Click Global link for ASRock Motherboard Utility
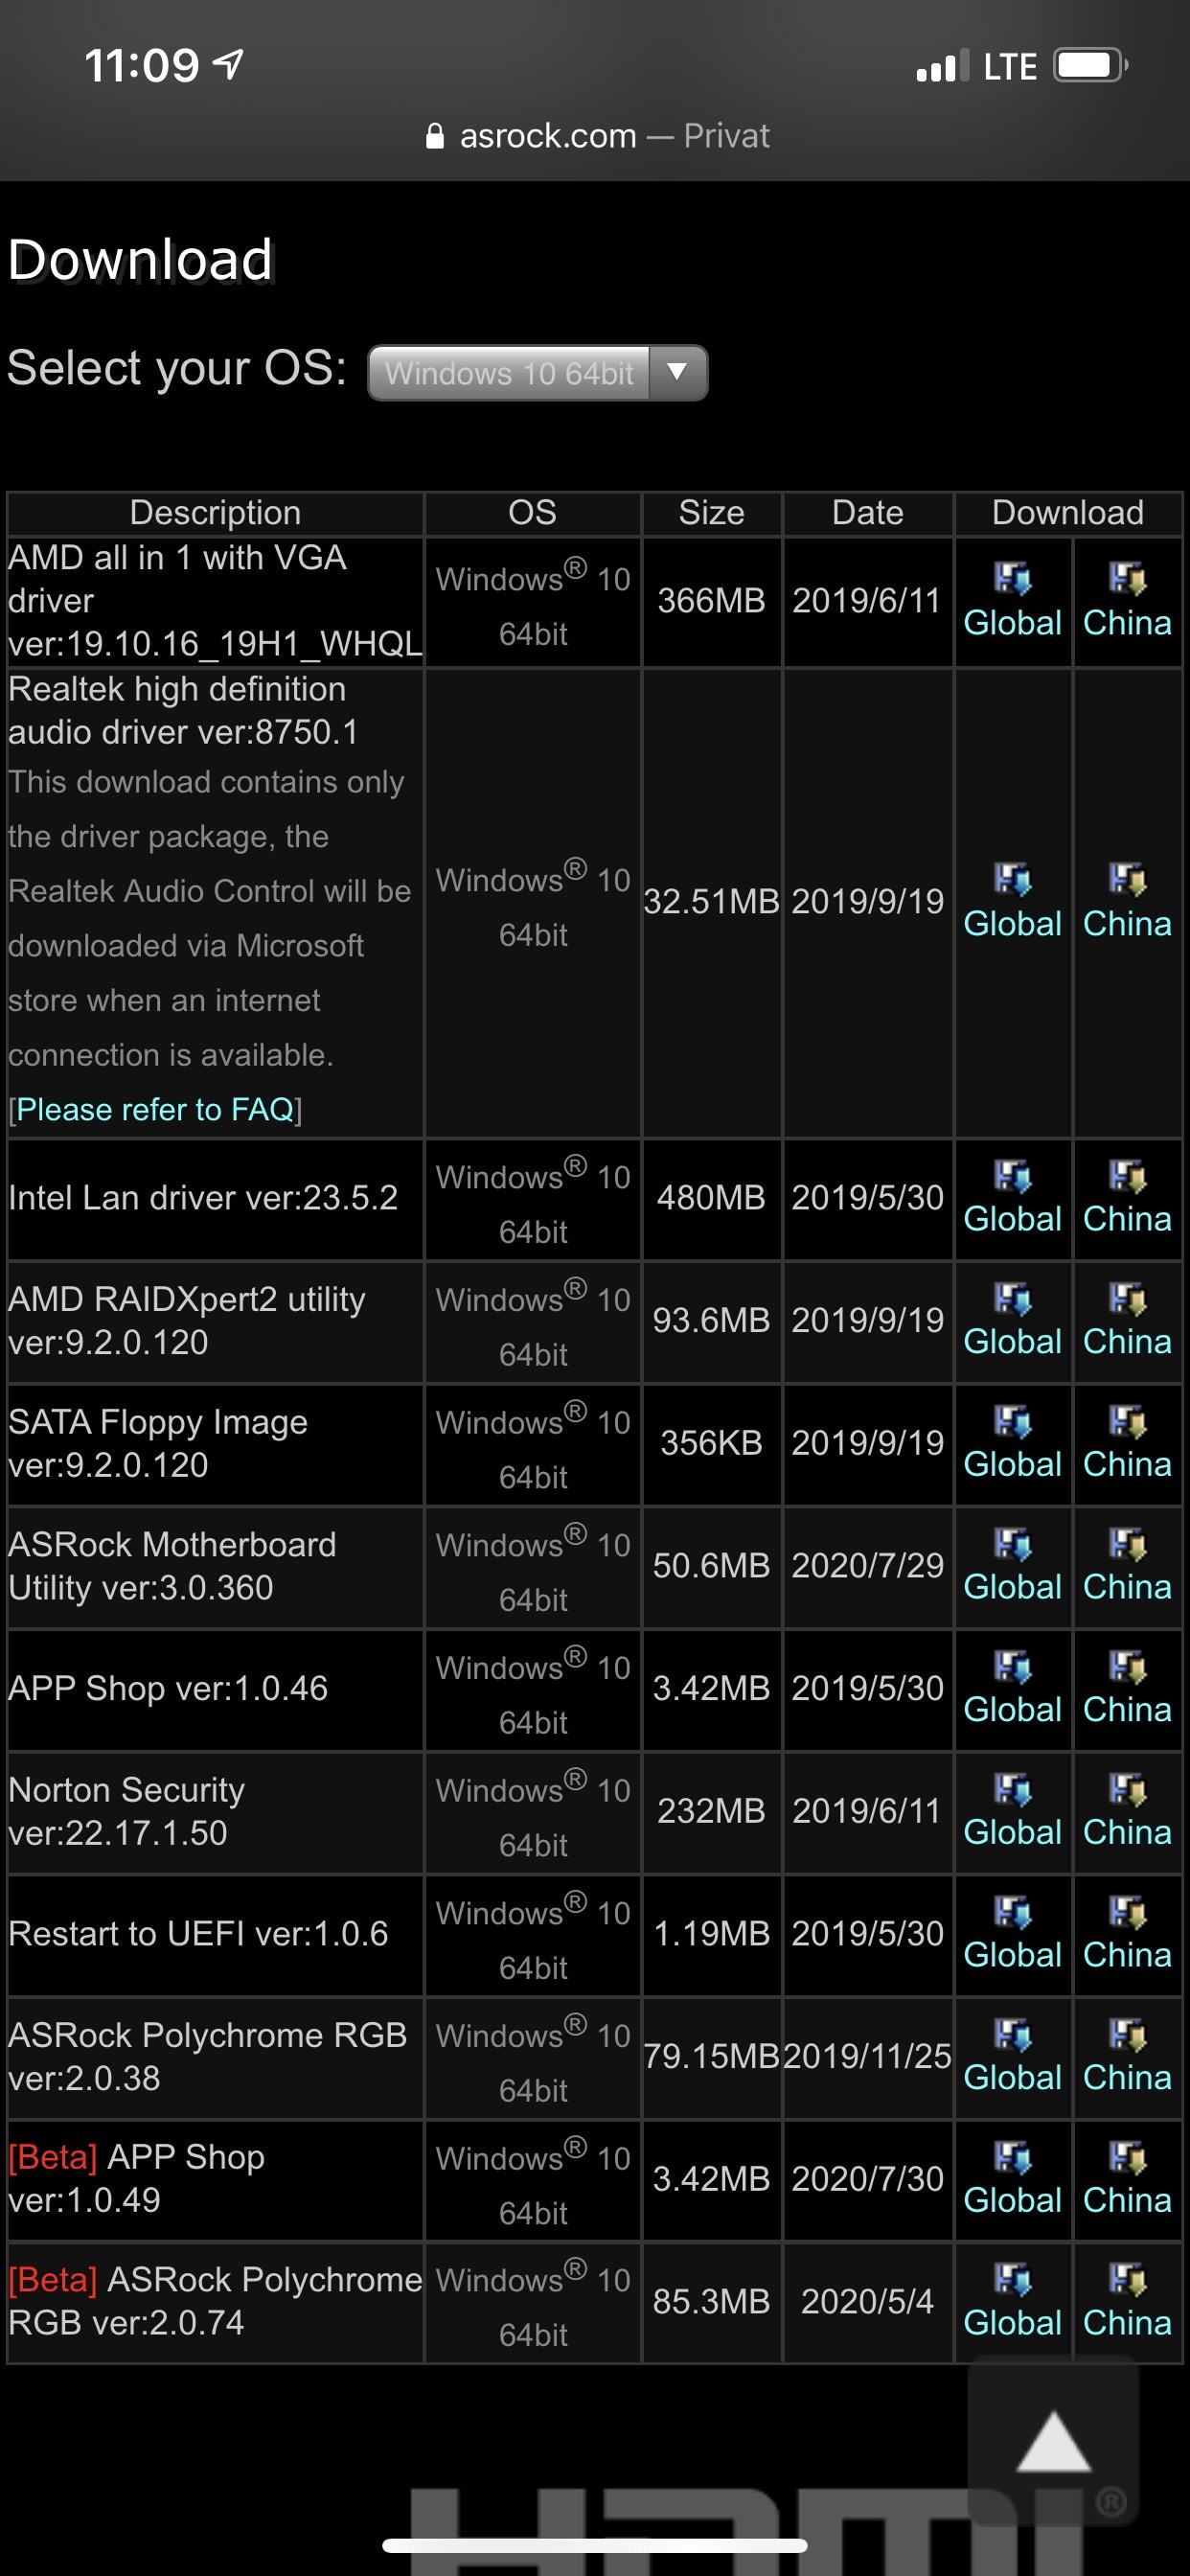1190x2576 pixels. point(1012,1587)
